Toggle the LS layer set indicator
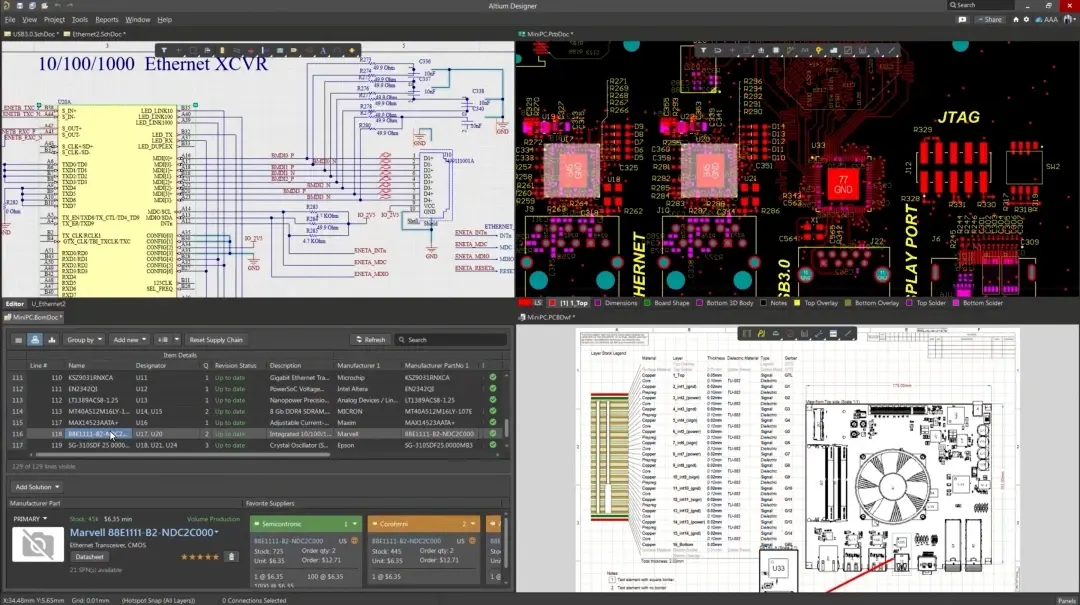Viewport: 1080px width, 605px height. tap(530, 302)
